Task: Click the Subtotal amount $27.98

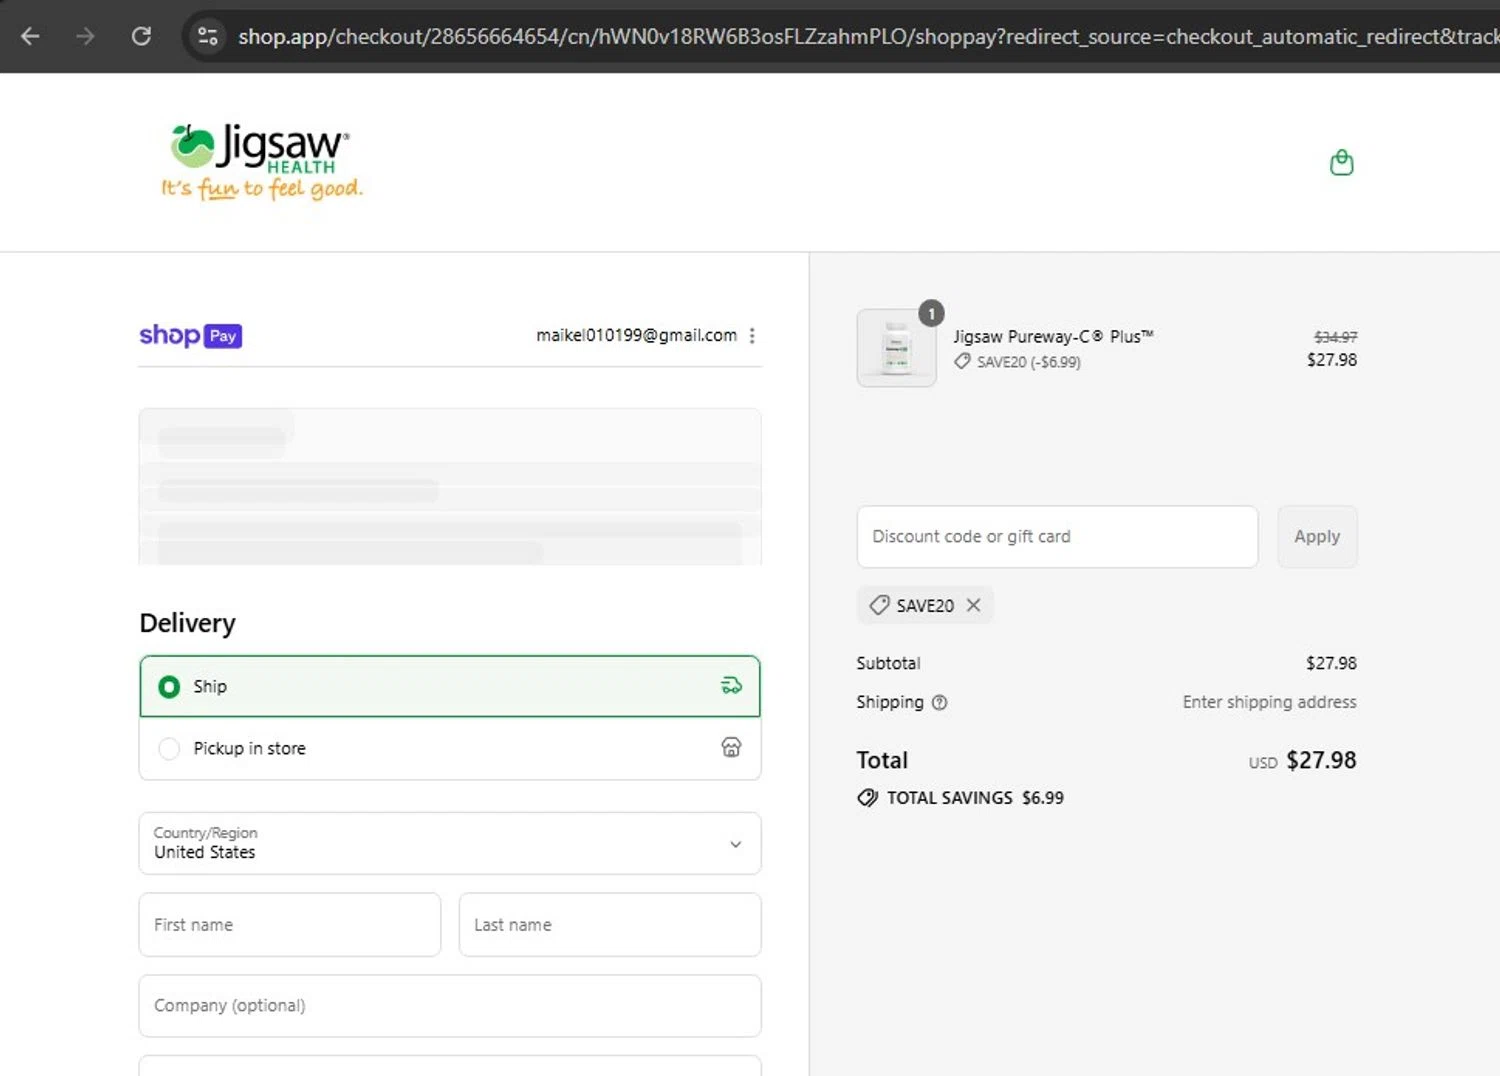Action: coord(1331,663)
